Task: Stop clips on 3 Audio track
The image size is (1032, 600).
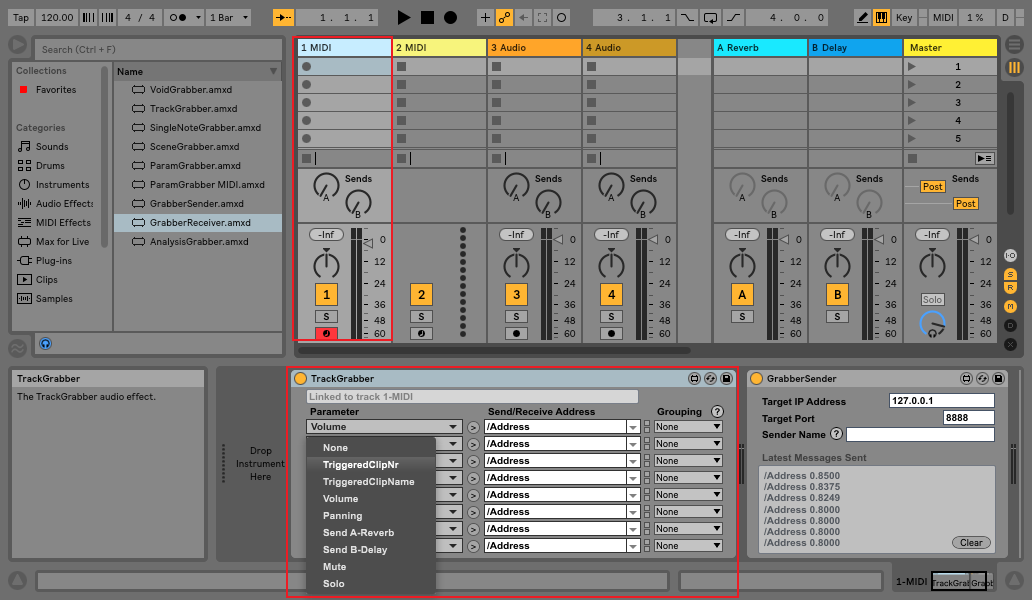Action: (x=496, y=159)
